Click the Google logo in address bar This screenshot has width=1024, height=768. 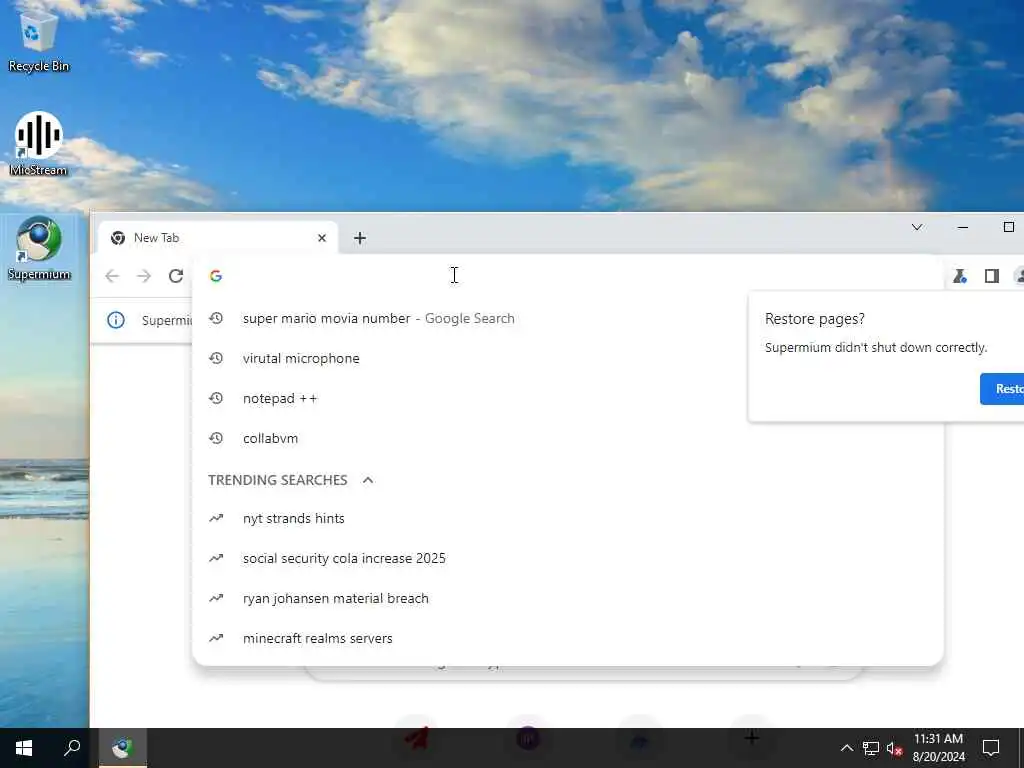(x=216, y=276)
